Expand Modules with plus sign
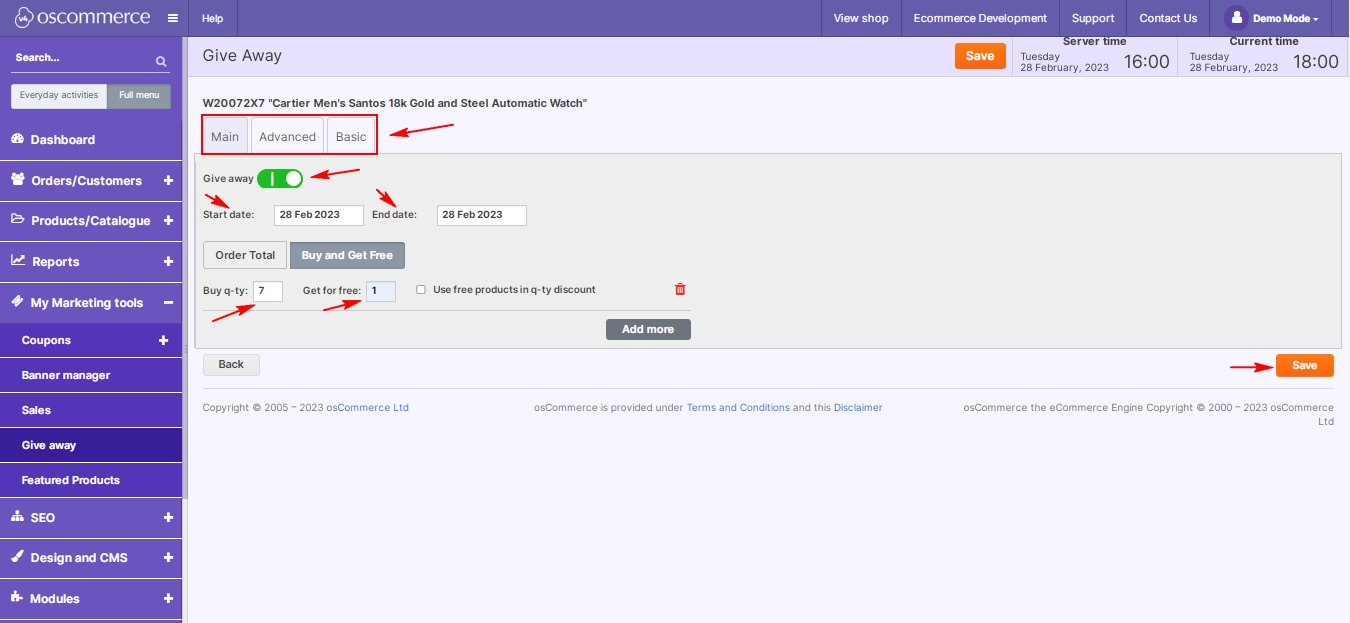This screenshot has width=1350, height=623. tap(168, 598)
